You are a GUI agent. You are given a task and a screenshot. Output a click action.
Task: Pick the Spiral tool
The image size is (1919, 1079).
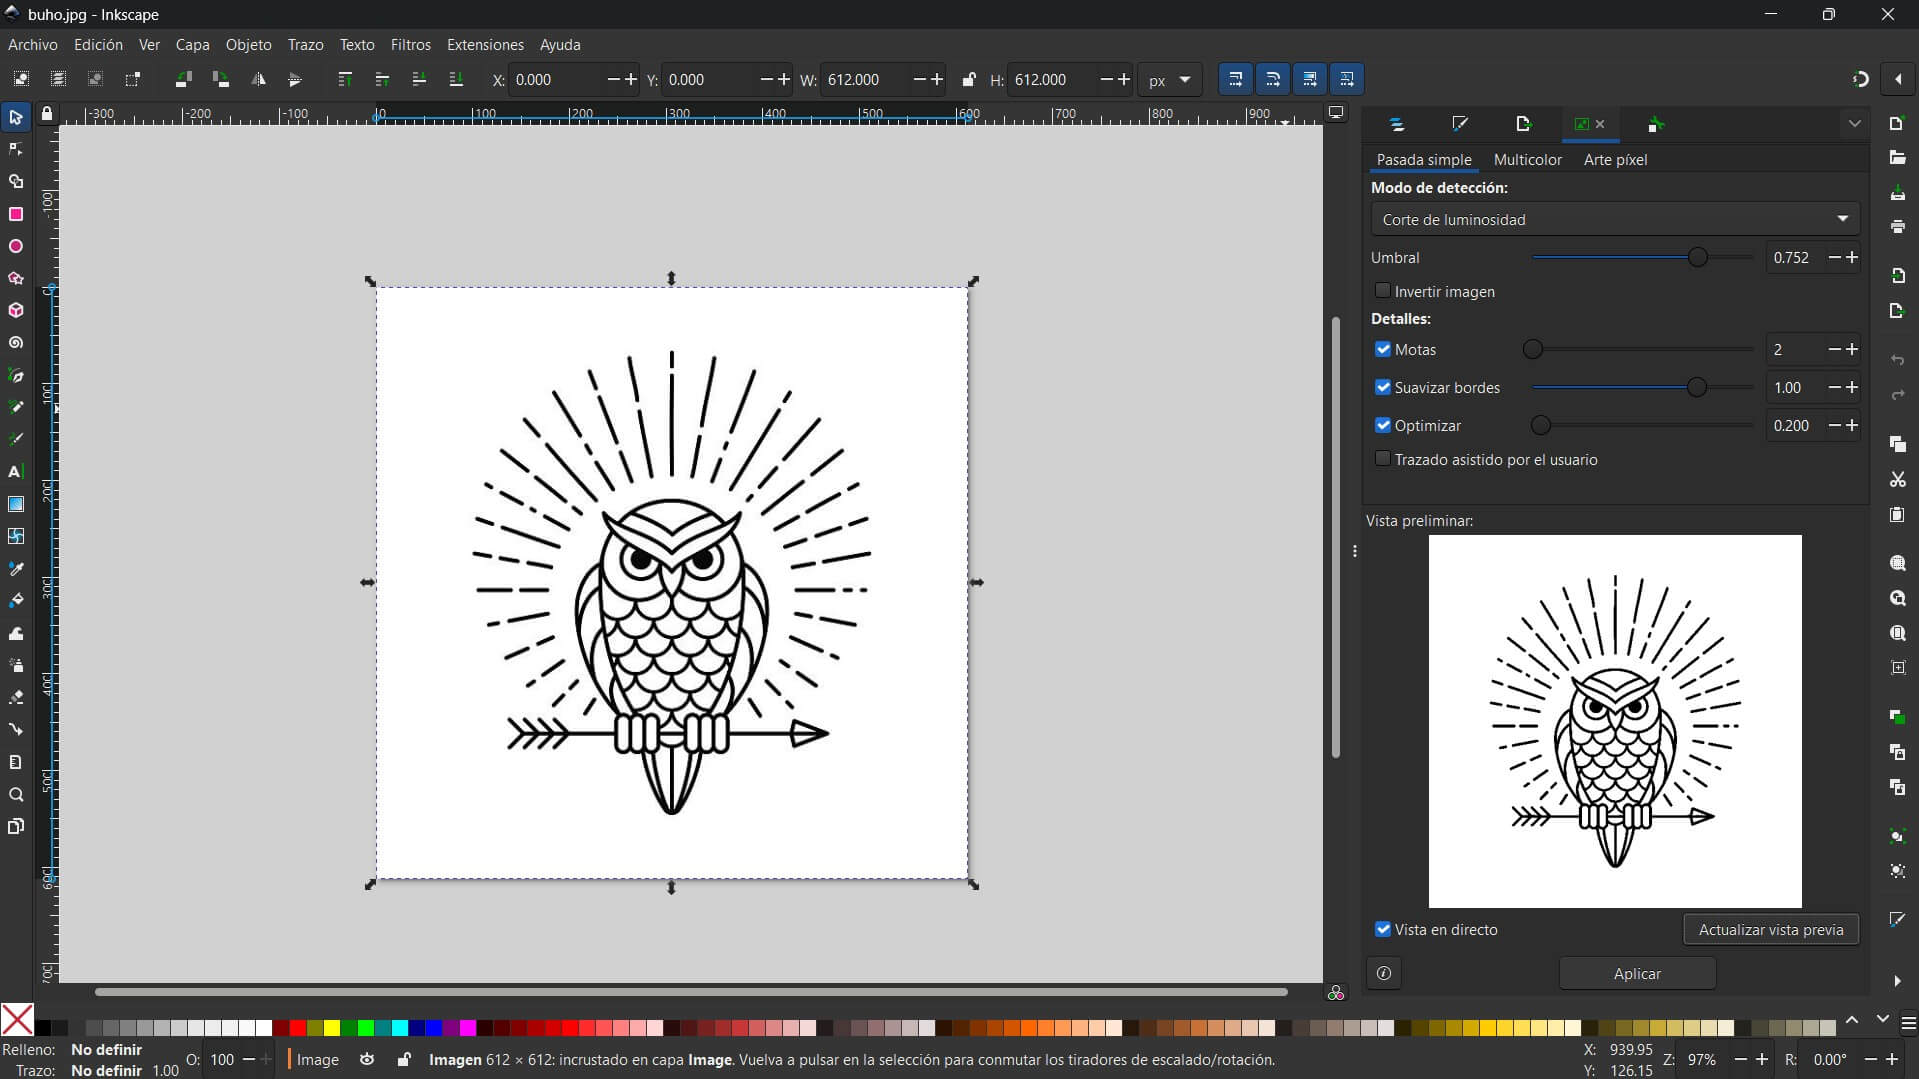[x=16, y=343]
